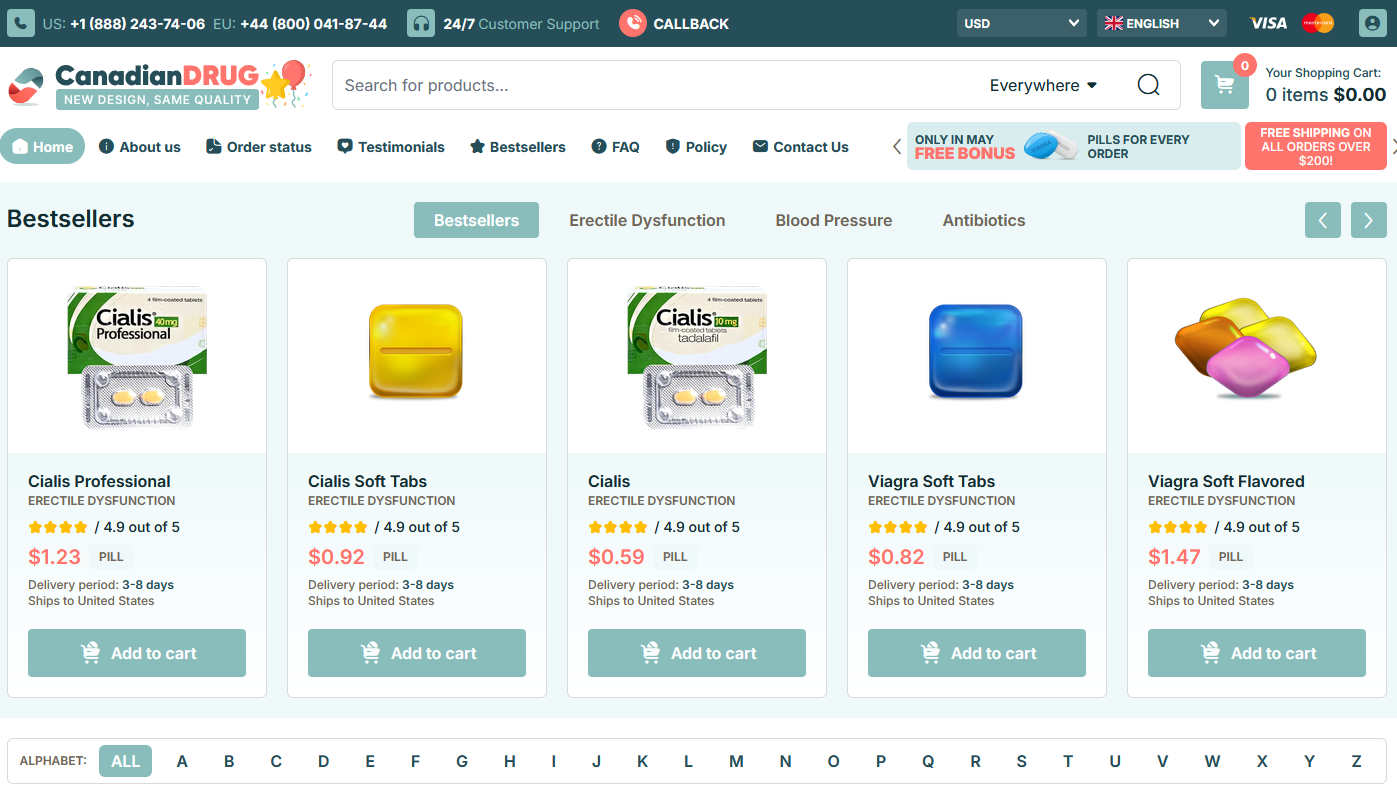Filter products by letter C

[276, 761]
